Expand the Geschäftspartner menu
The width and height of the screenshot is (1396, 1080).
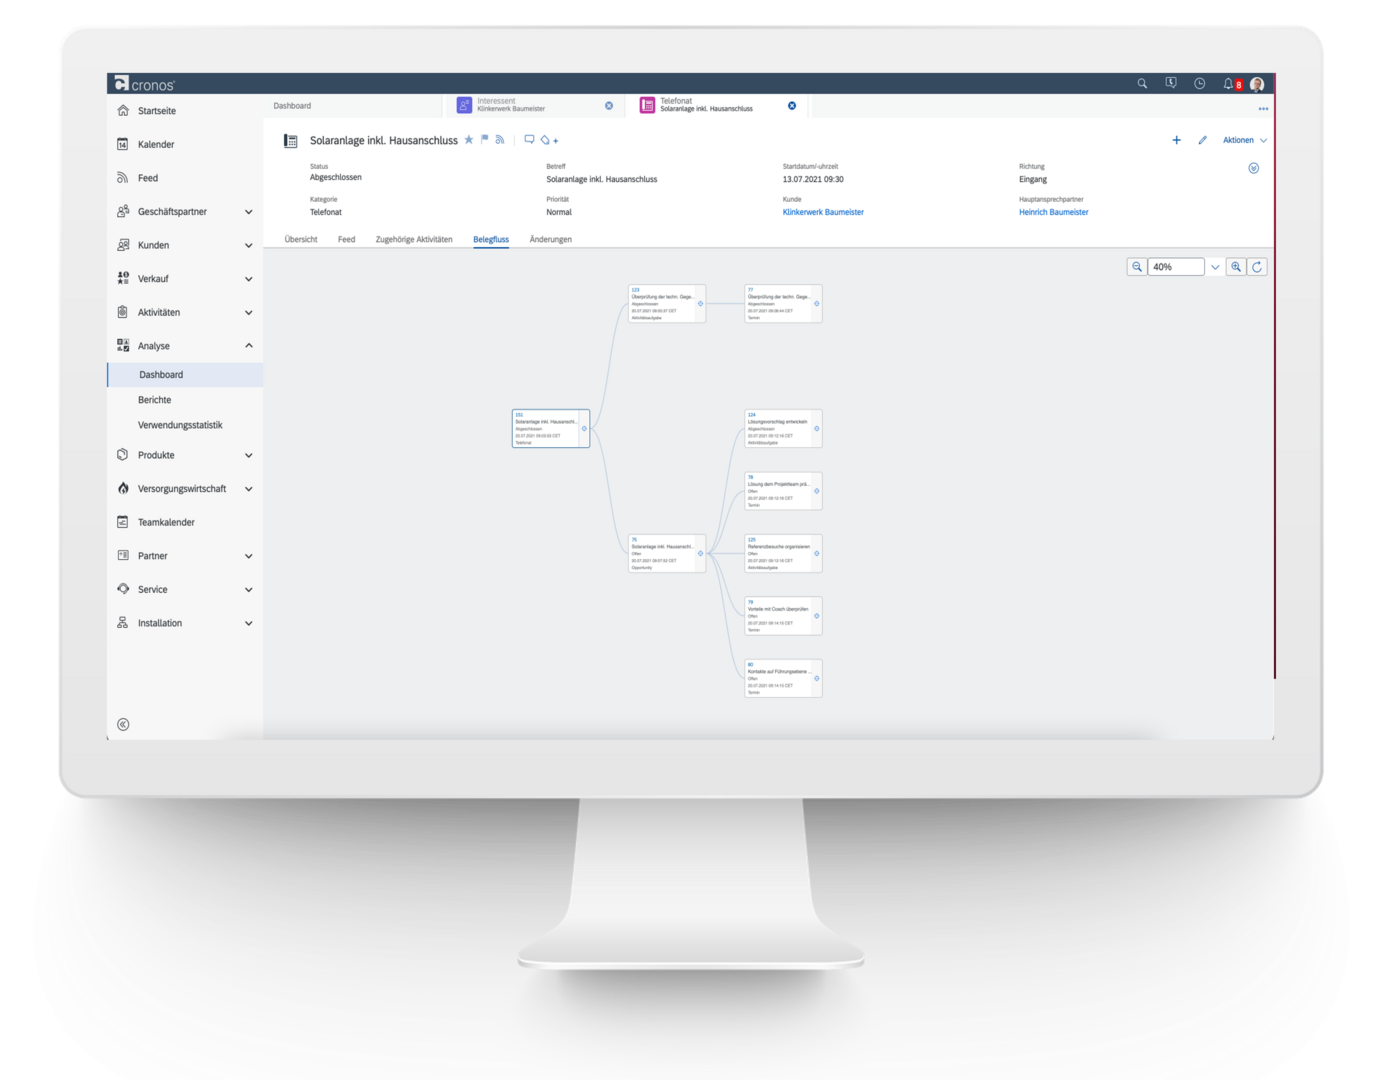pos(249,212)
